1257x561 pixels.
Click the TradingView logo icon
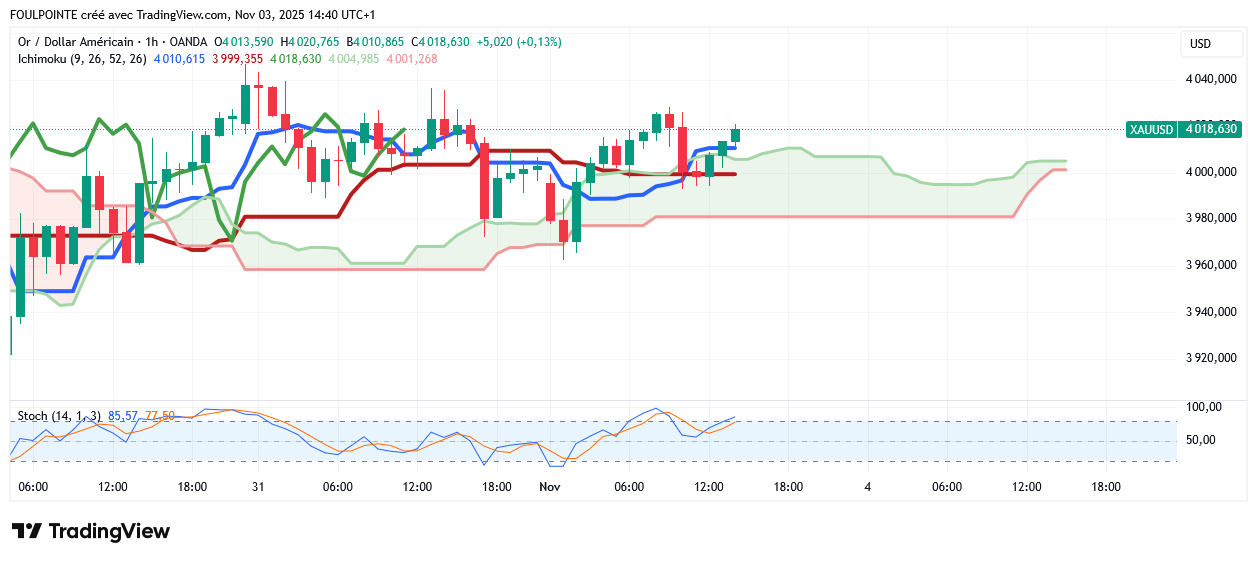pos(26,531)
